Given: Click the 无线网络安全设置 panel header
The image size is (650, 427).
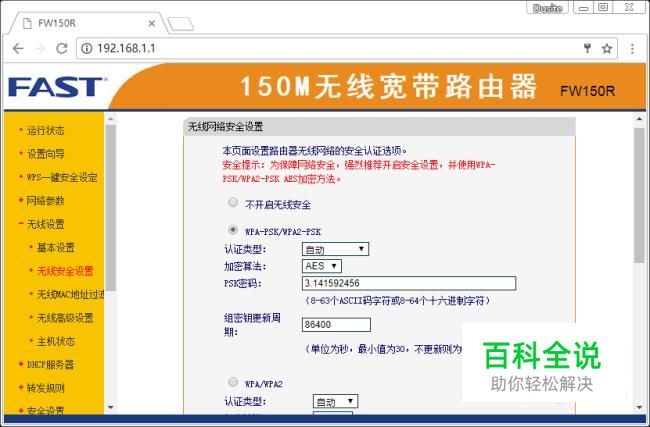Looking at the screenshot, I should pyautogui.click(x=379, y=126).
